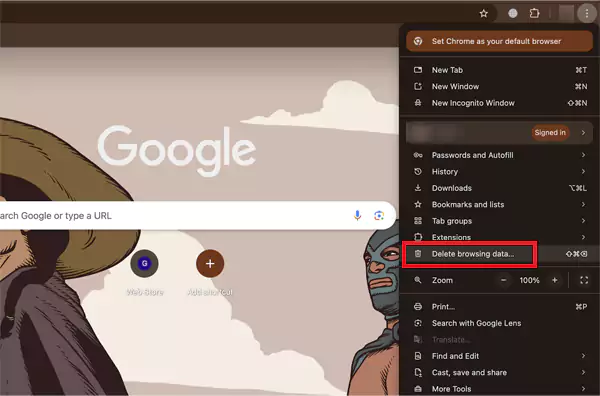Decrease zoom with the minus button

[x=504, y=280]
